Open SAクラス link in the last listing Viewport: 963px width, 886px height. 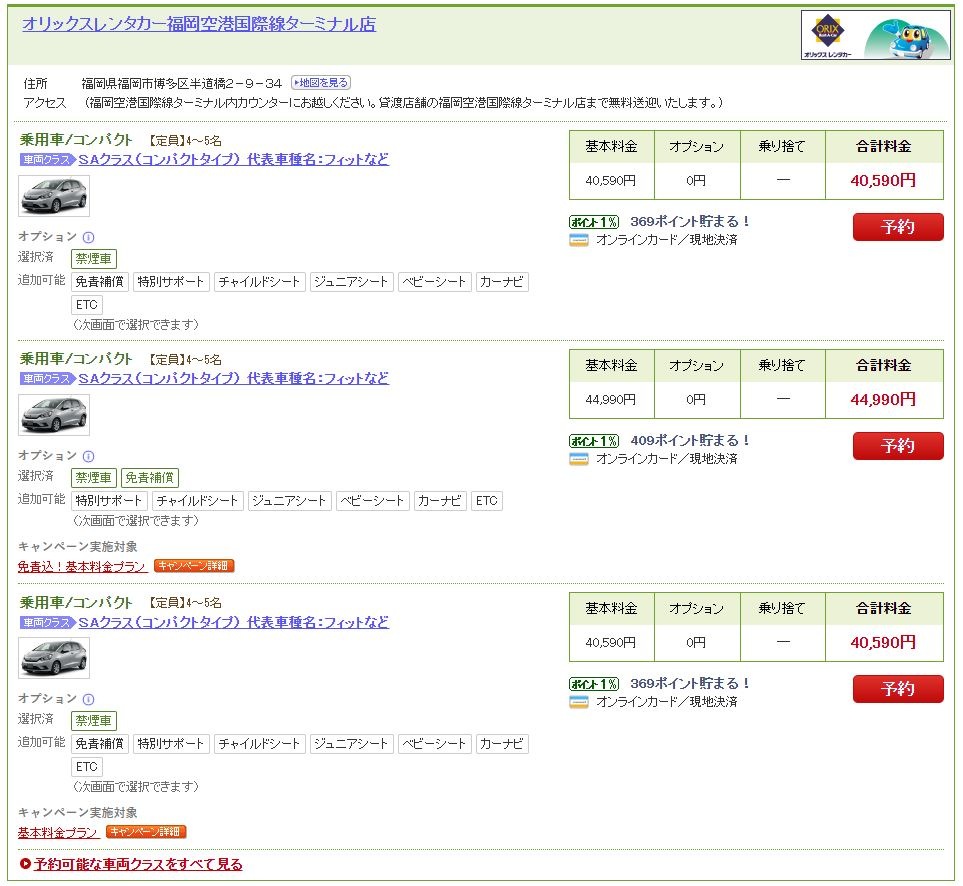point(233,622)
